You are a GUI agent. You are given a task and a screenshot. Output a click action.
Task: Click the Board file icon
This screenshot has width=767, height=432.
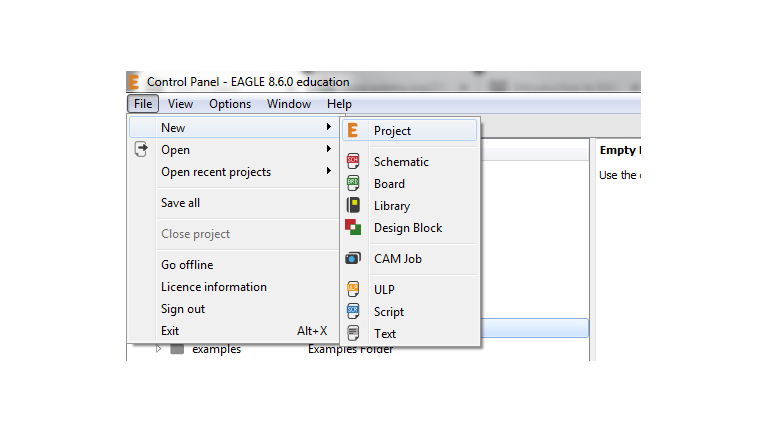click(353, 184)
